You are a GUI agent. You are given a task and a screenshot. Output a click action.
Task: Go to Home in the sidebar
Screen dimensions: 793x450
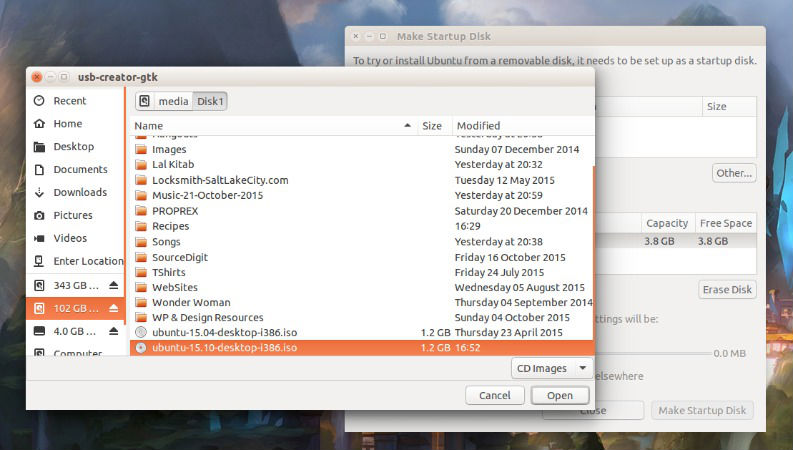[75, 123]
